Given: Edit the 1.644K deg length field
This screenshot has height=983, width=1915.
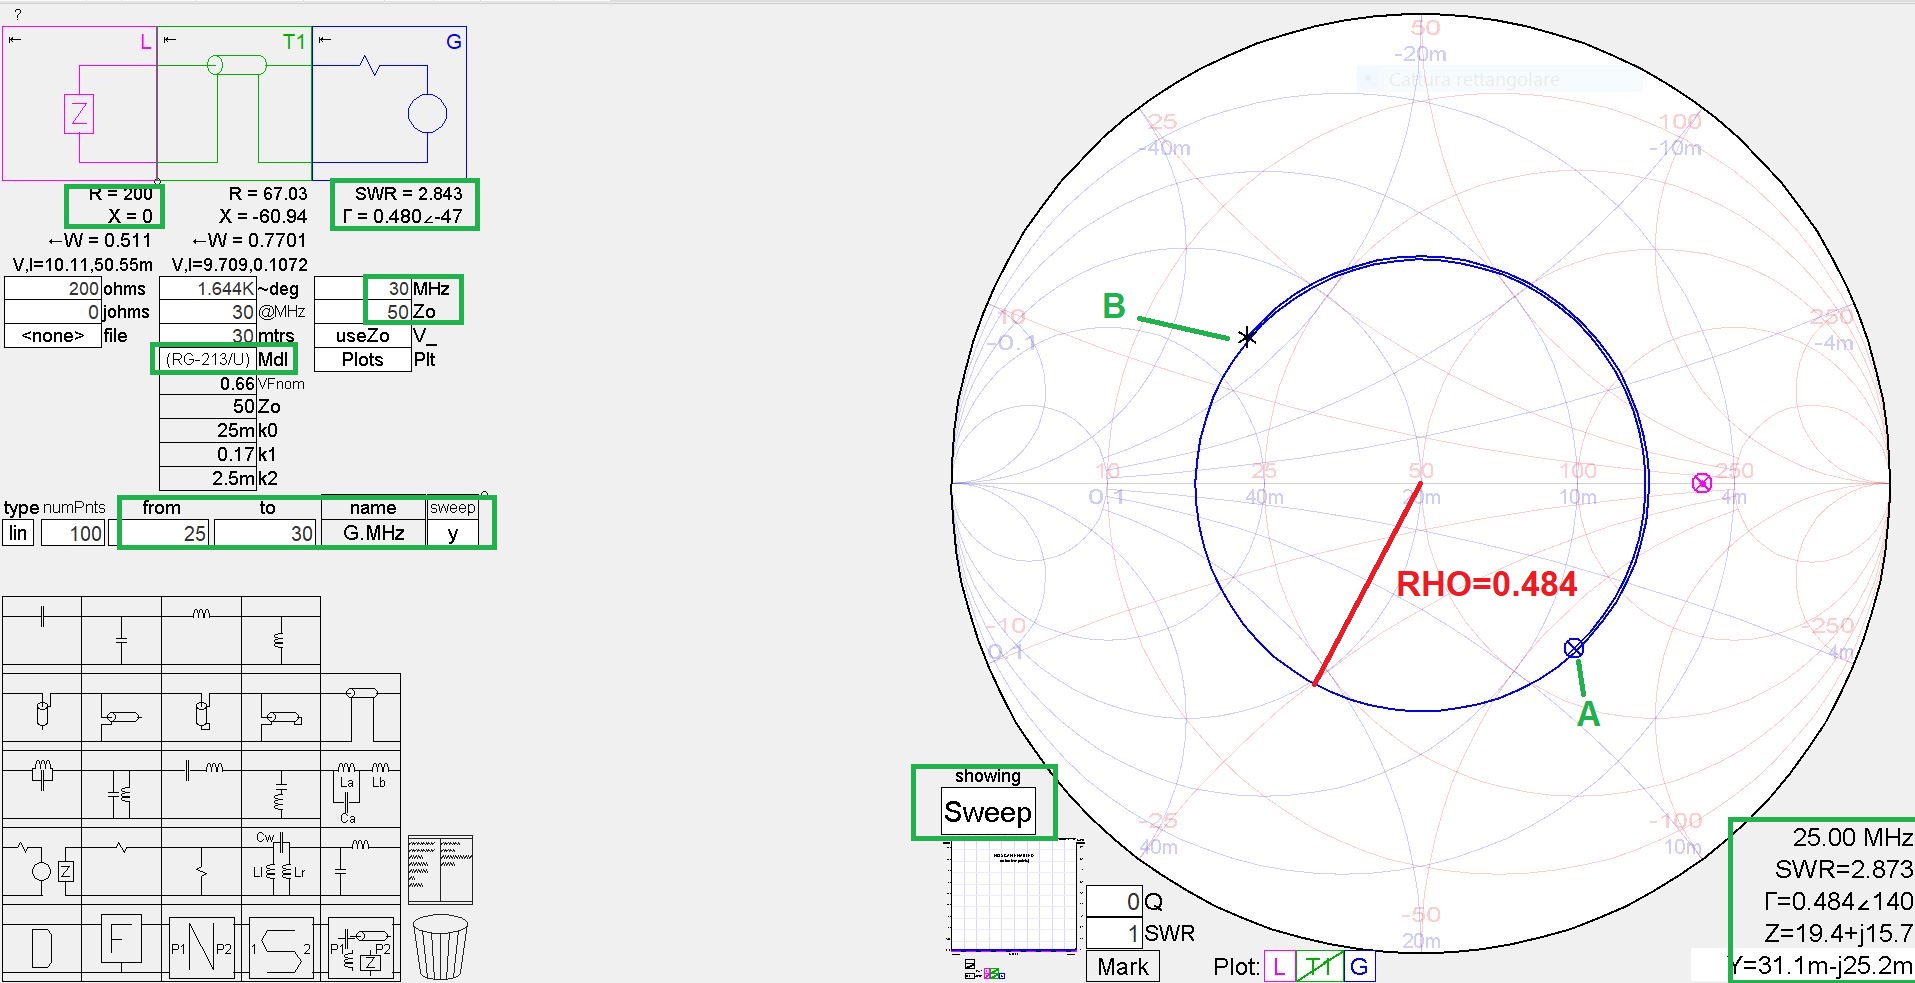Looking at the screenshot, I should point(207,289).
